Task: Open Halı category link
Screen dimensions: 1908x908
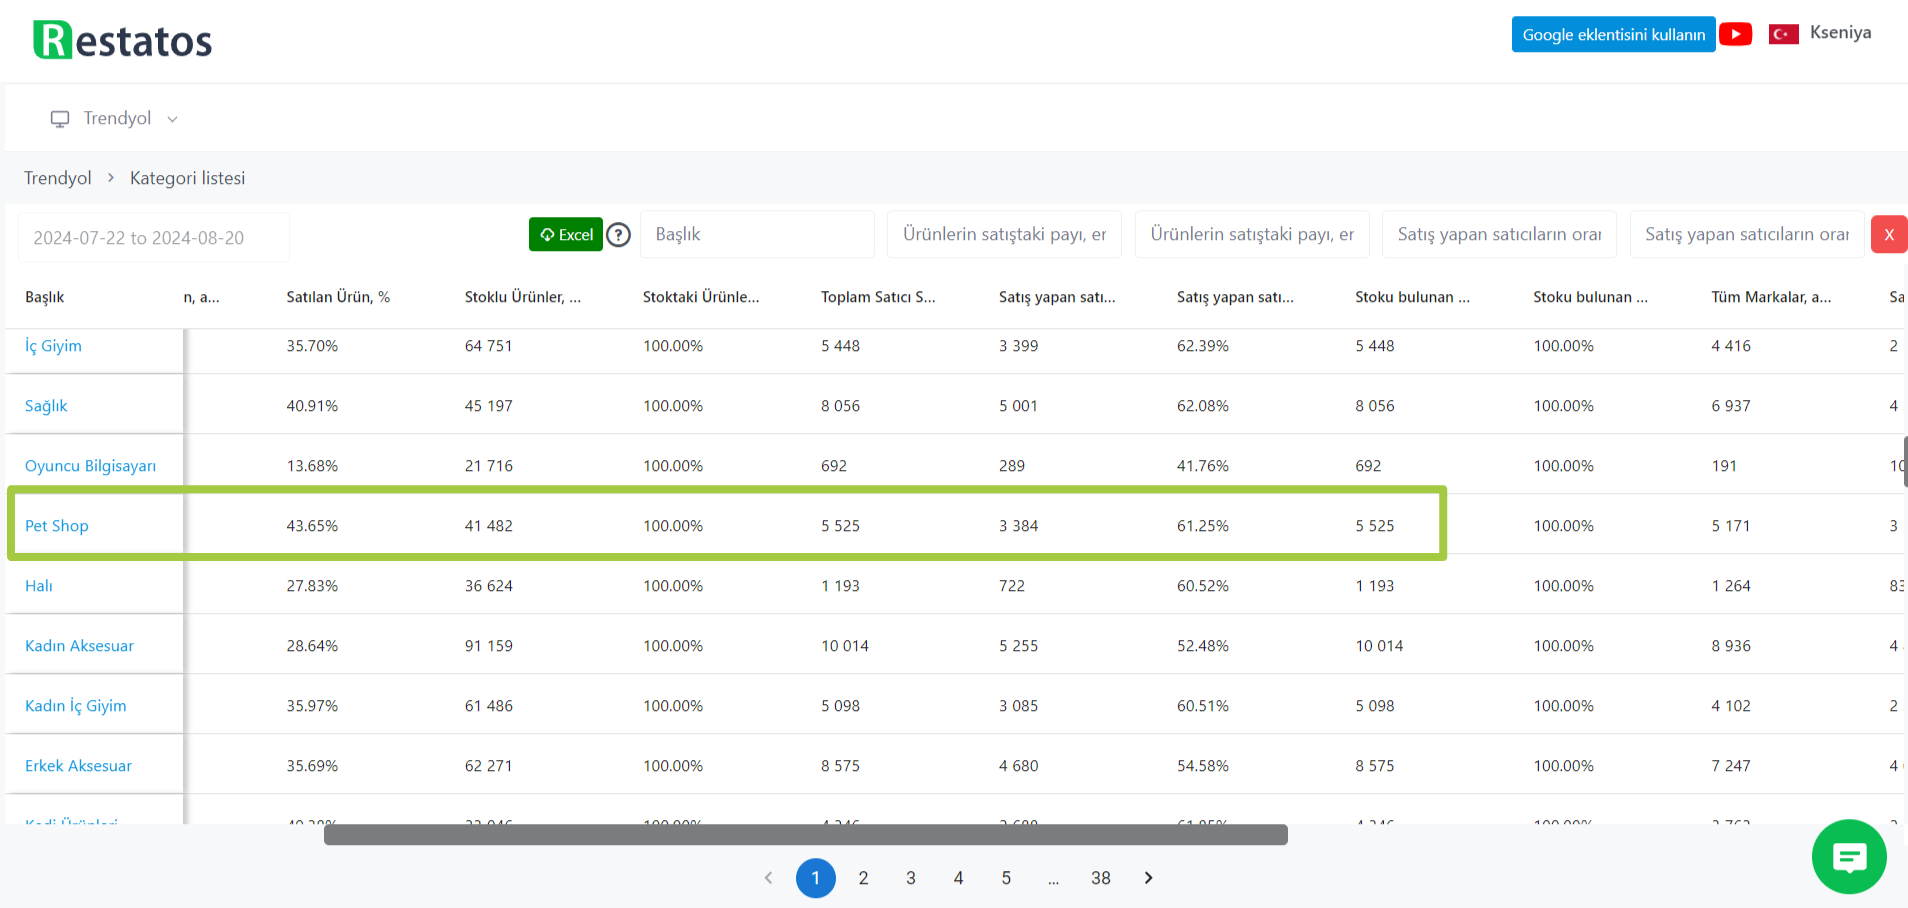Action: (x=39, y=586)
